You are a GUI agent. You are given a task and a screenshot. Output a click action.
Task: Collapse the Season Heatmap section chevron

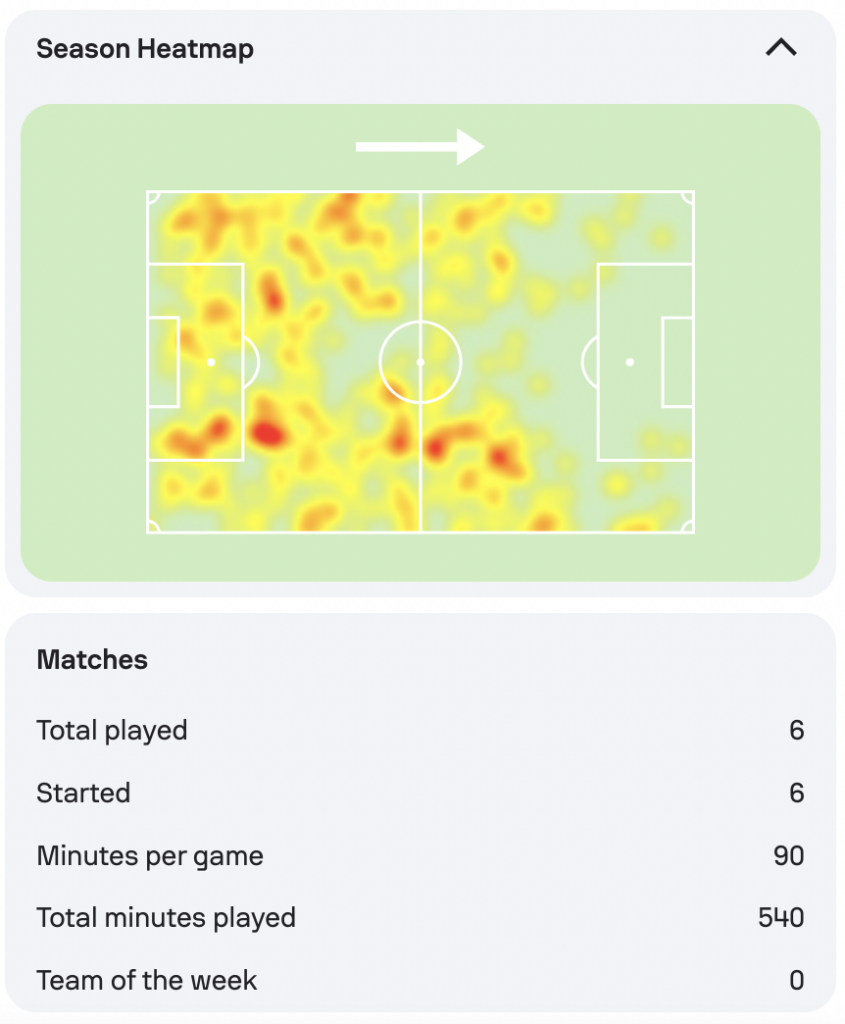click(x=781, y=48)
